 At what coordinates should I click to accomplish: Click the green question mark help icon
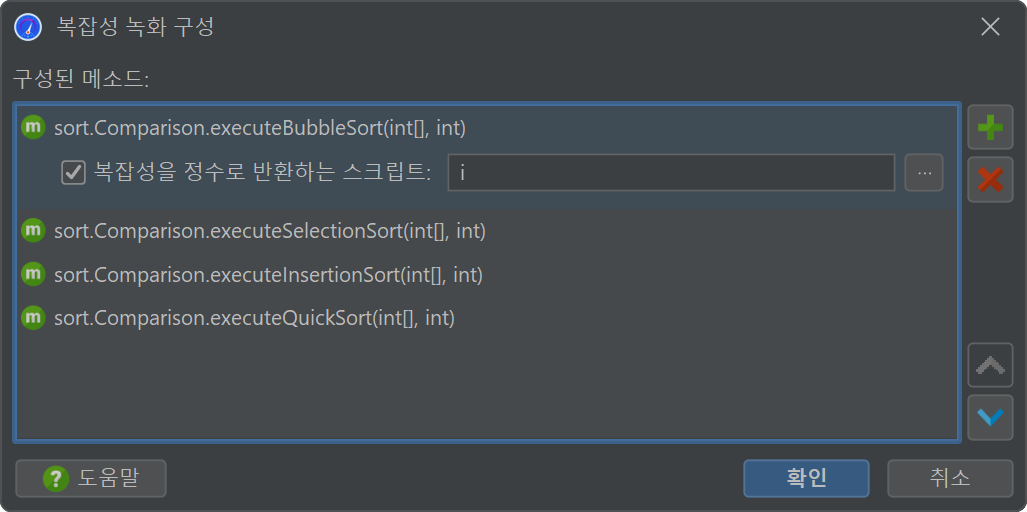[x=56, y=479]
